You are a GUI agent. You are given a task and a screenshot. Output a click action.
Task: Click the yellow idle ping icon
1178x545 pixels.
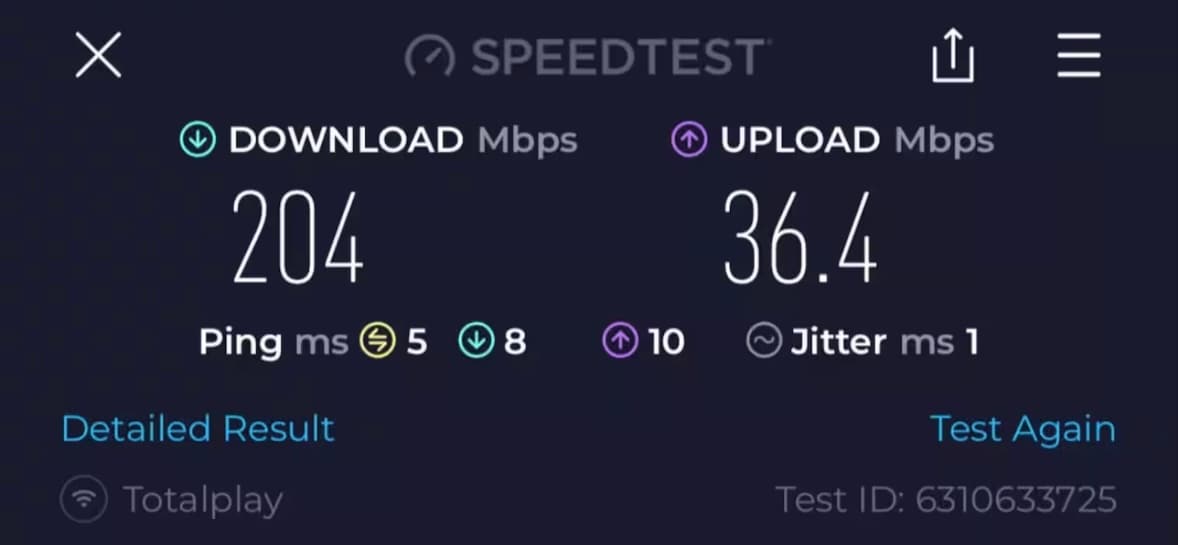click(x=377, y=341)
